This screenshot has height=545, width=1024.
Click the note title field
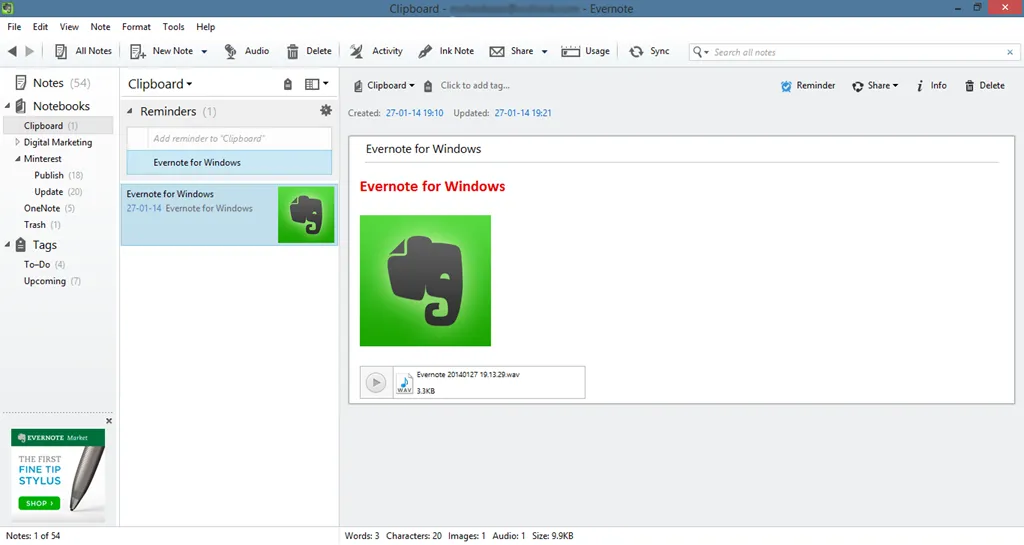[x=682, y=149]
